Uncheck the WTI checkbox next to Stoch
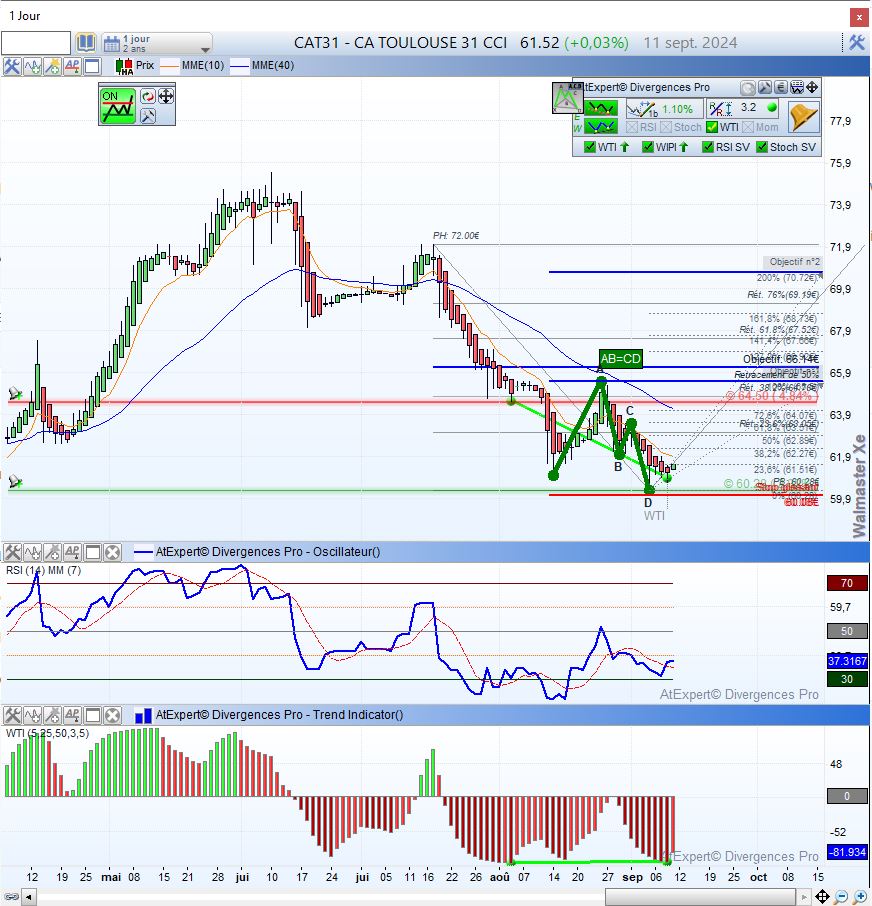The height and width of the screenshot is (906, 872). (712, 127)
